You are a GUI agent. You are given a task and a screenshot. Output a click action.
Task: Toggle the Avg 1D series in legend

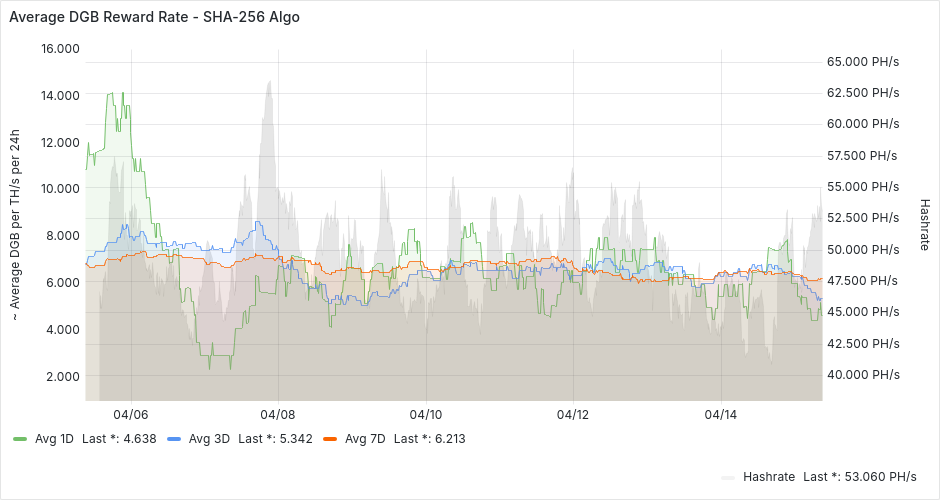(54, 439)
